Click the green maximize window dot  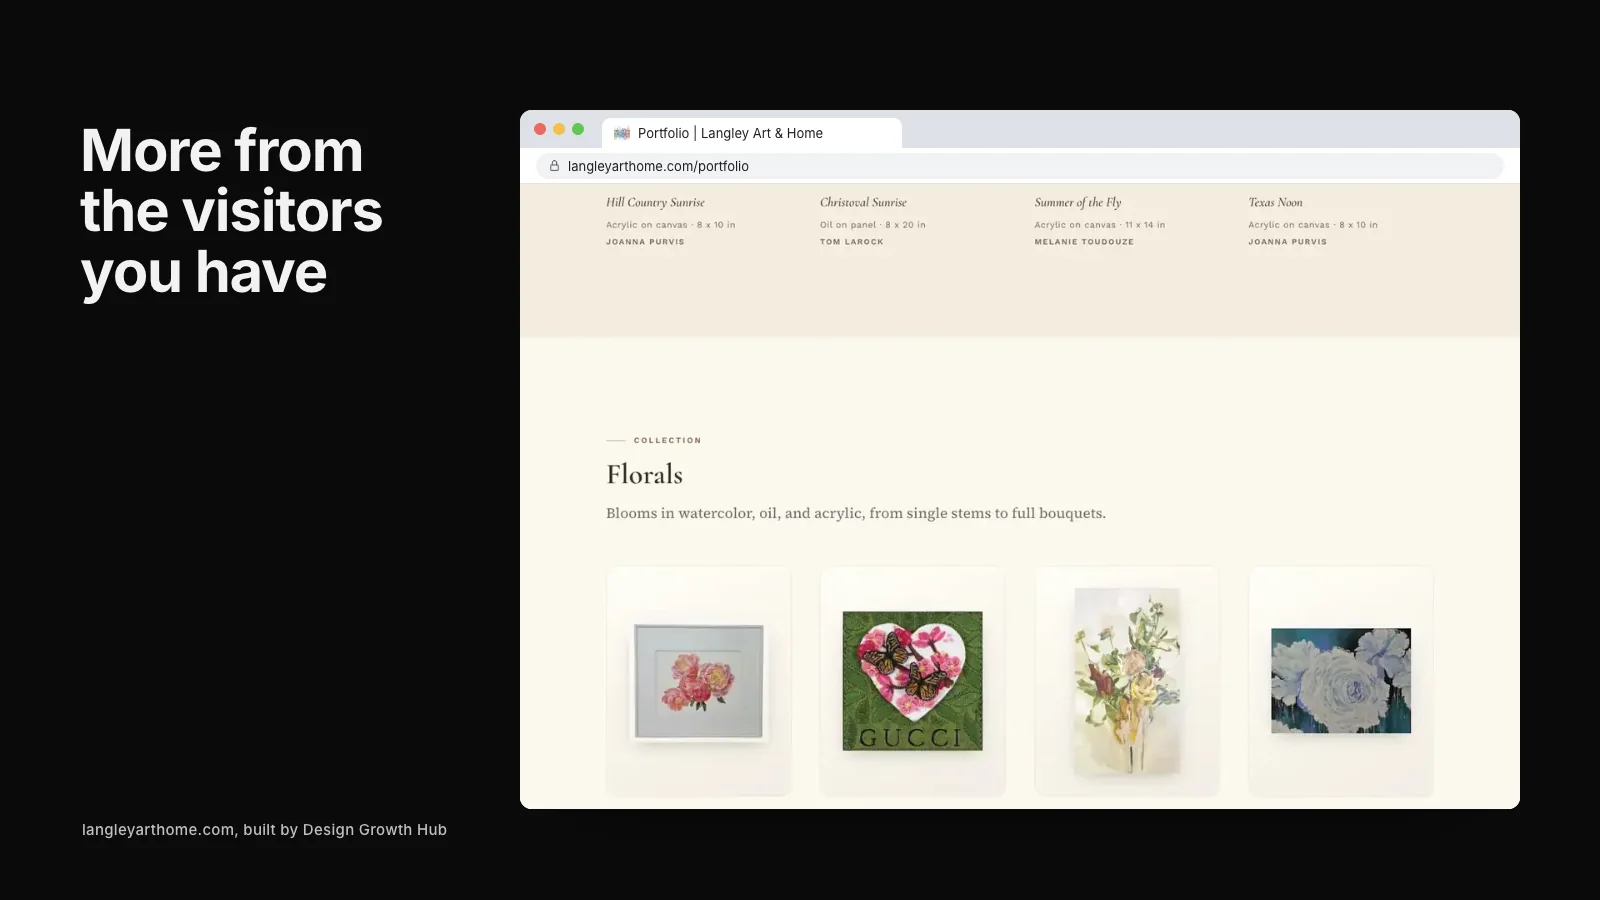point(578,129)
